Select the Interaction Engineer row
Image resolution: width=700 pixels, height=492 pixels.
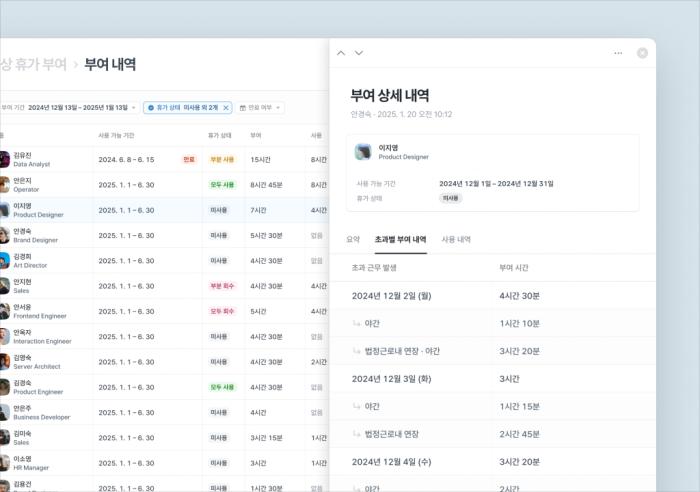pyautogui.click(x=164, y=337)
